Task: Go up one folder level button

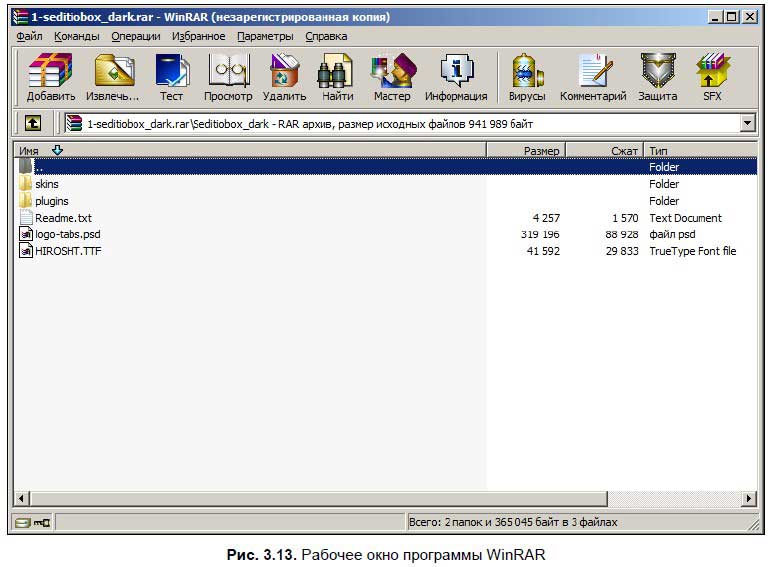Action: click(32, 123)
